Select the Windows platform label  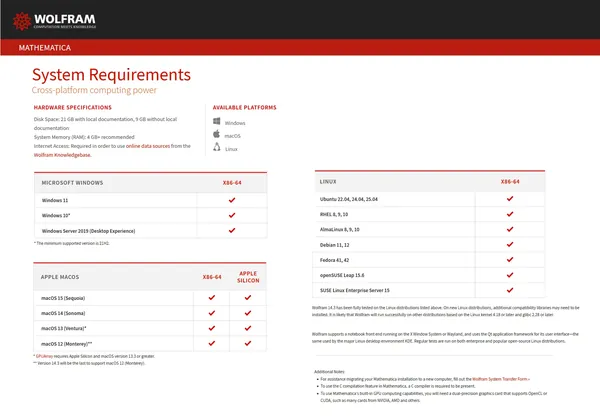coord(235,123)
